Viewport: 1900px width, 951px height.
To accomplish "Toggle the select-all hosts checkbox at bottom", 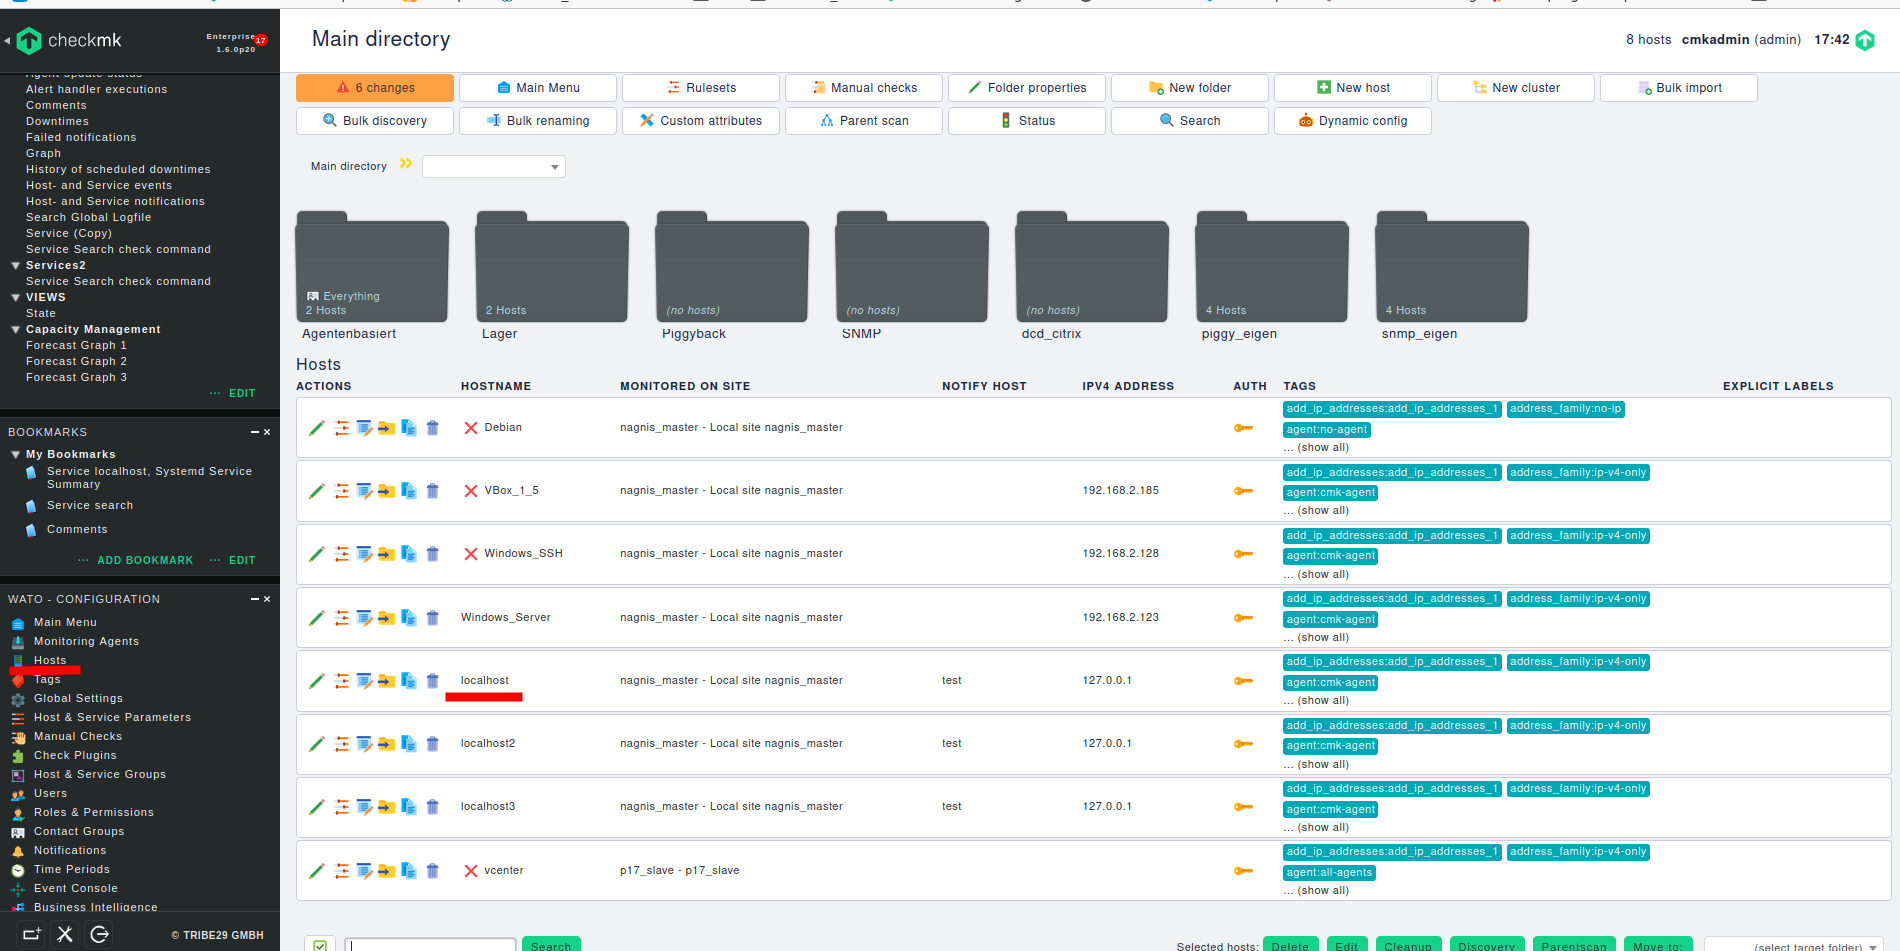I will 320,945.
